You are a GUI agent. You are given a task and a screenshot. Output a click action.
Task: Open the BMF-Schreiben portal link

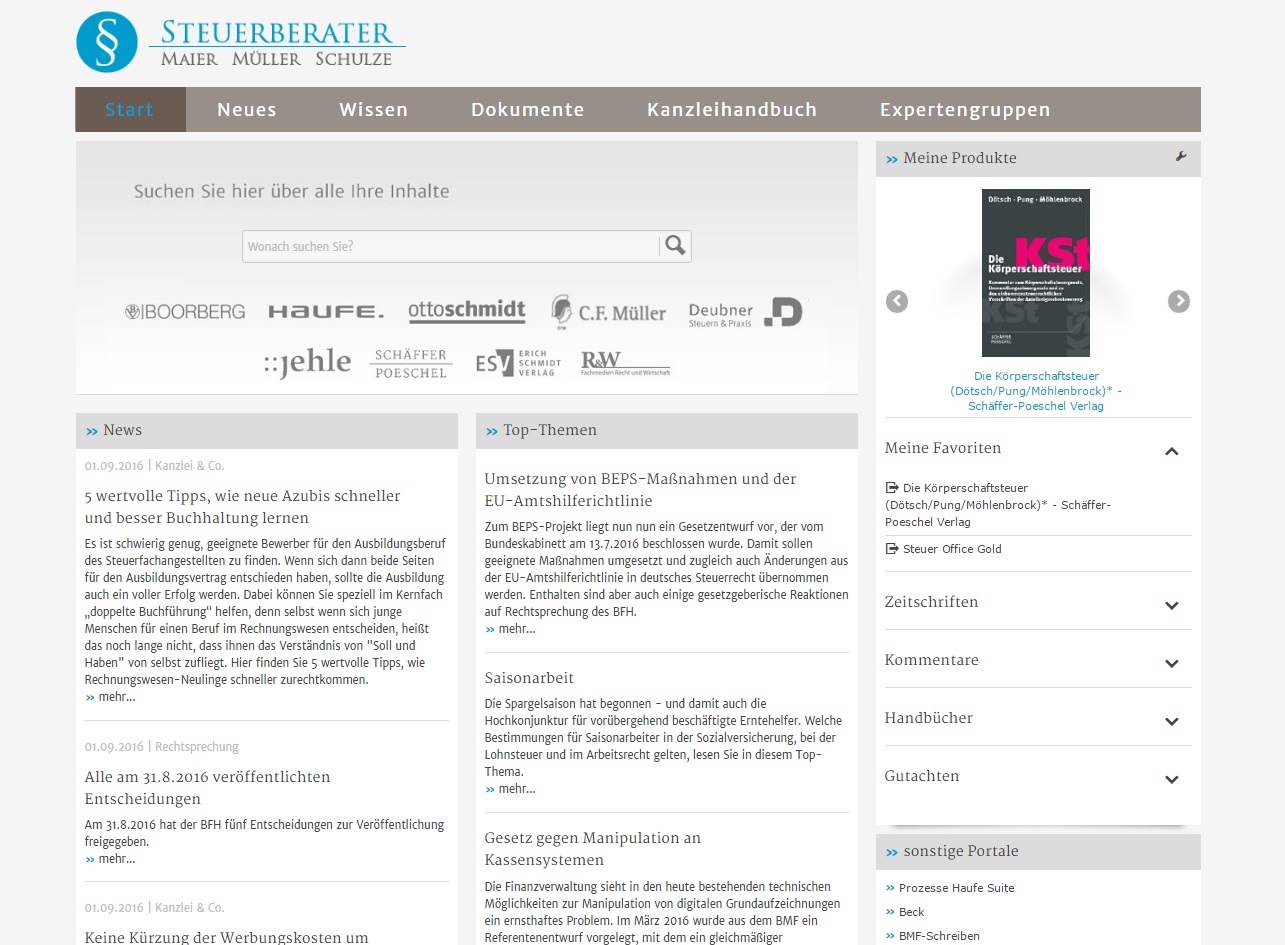pos(939,936)
